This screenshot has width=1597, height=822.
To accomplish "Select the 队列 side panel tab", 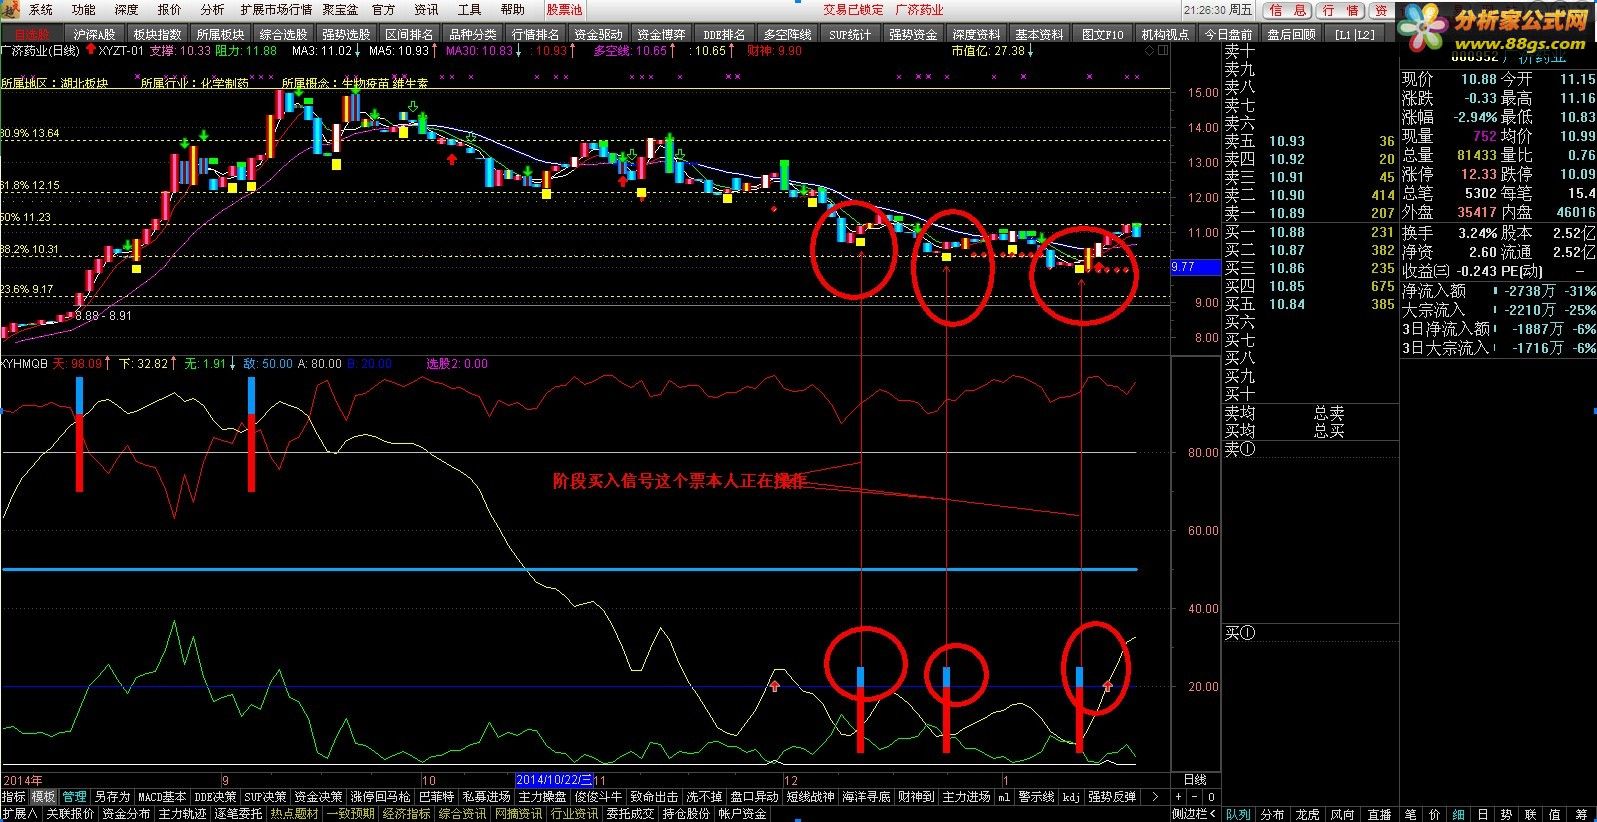I will (1238, 814).
